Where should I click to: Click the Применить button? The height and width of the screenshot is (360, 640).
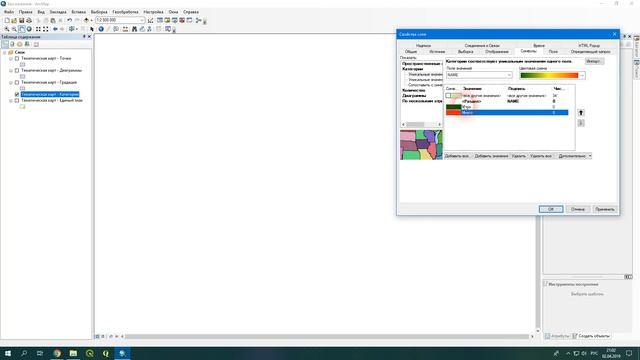[604, 209]
